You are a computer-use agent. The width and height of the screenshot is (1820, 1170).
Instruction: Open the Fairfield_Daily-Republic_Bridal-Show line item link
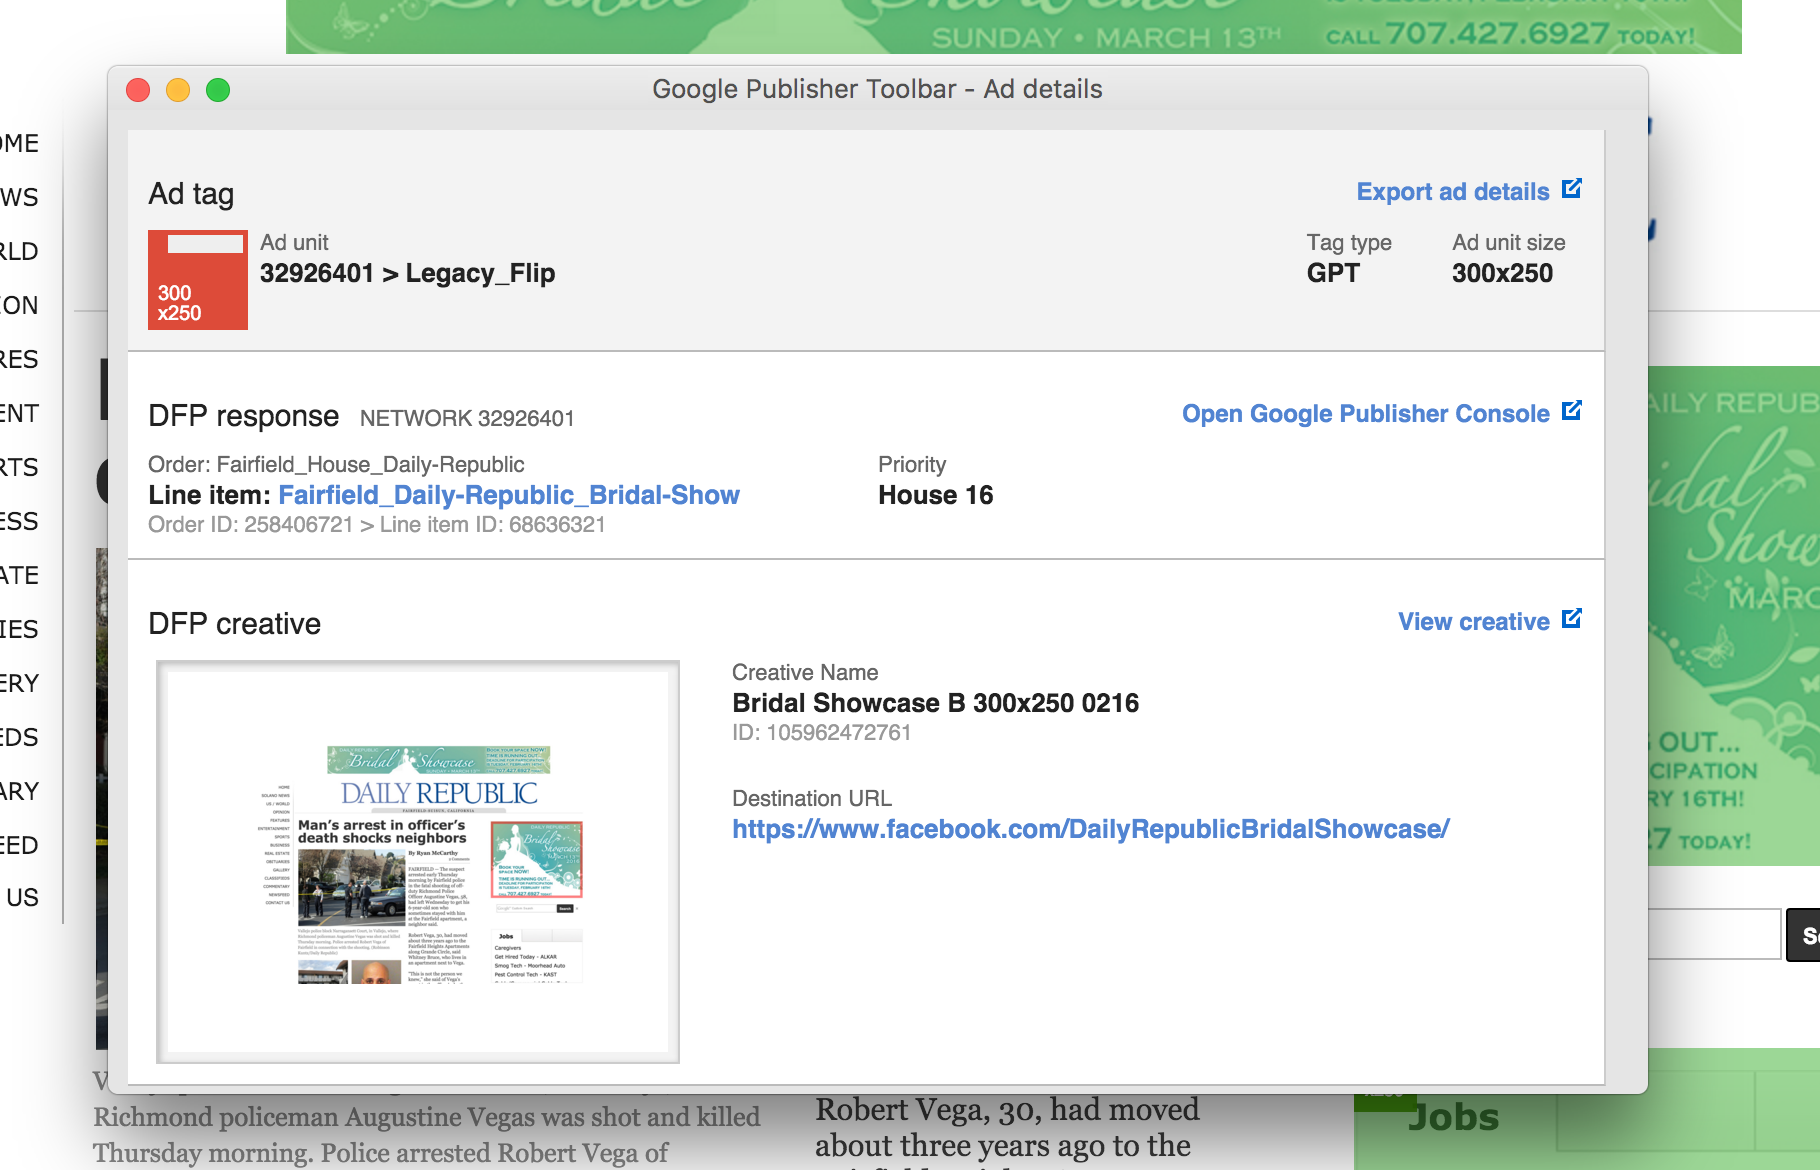(508, 495)
